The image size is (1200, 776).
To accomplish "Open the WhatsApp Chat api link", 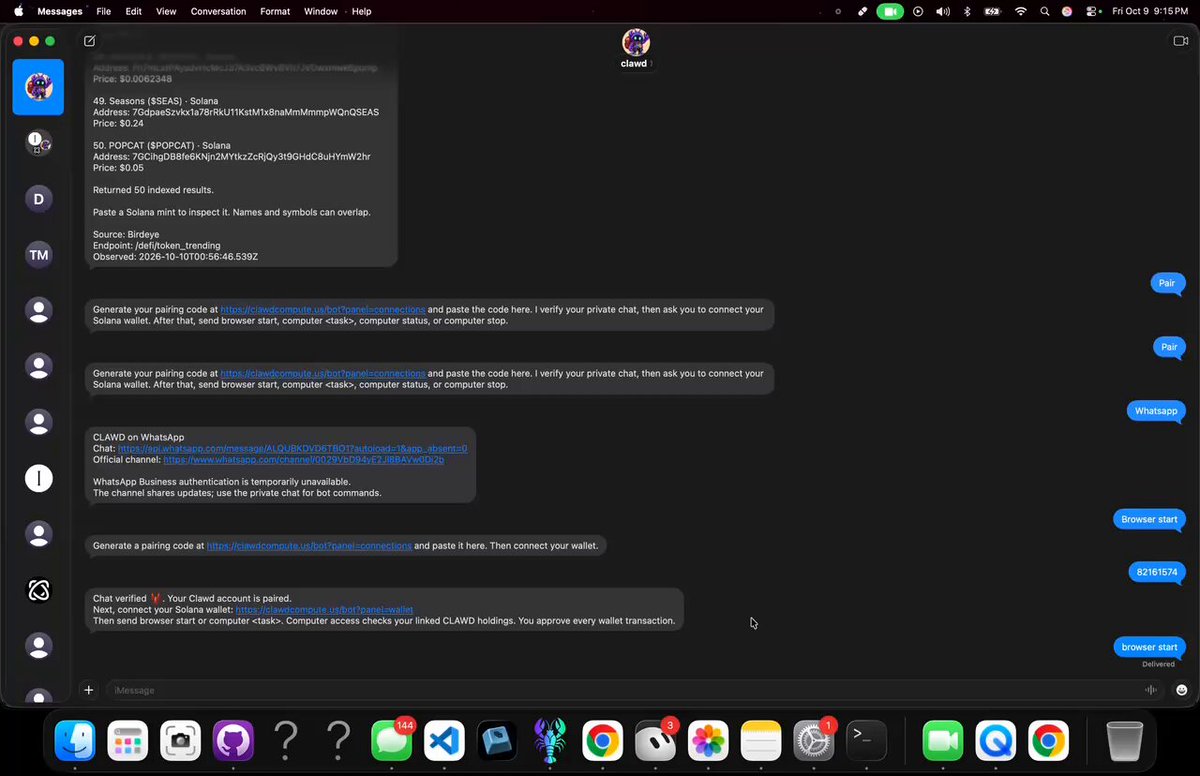I will [293, 449].
